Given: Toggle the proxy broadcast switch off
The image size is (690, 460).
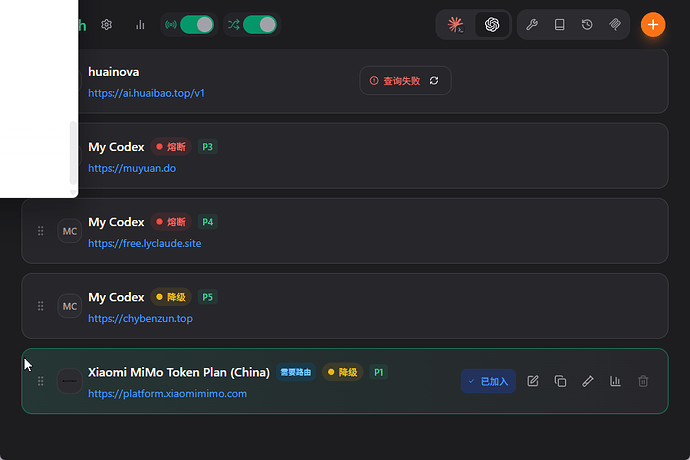Looking at the screenshot, I should click(197, 25).
